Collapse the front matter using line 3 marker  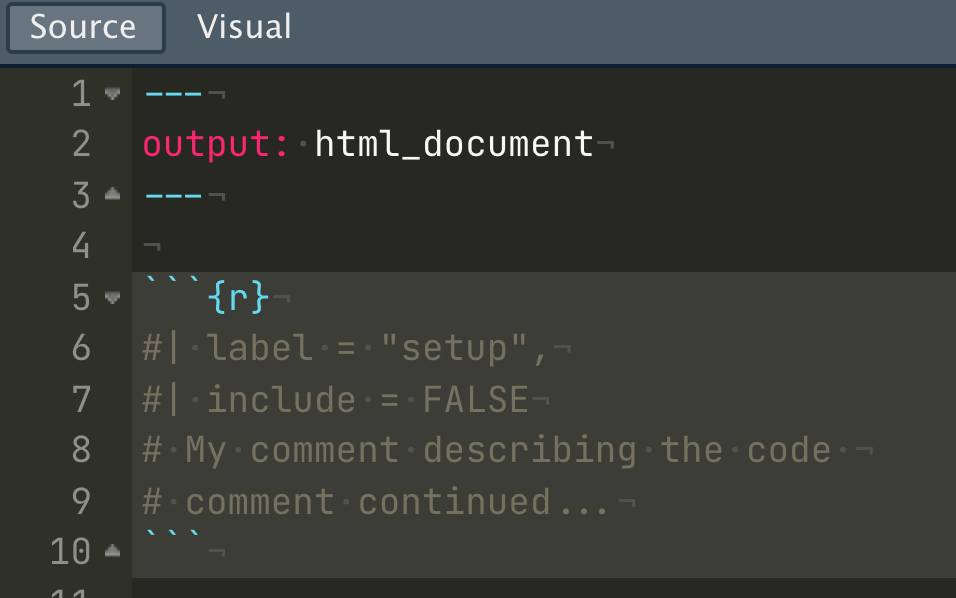point(112,195)
